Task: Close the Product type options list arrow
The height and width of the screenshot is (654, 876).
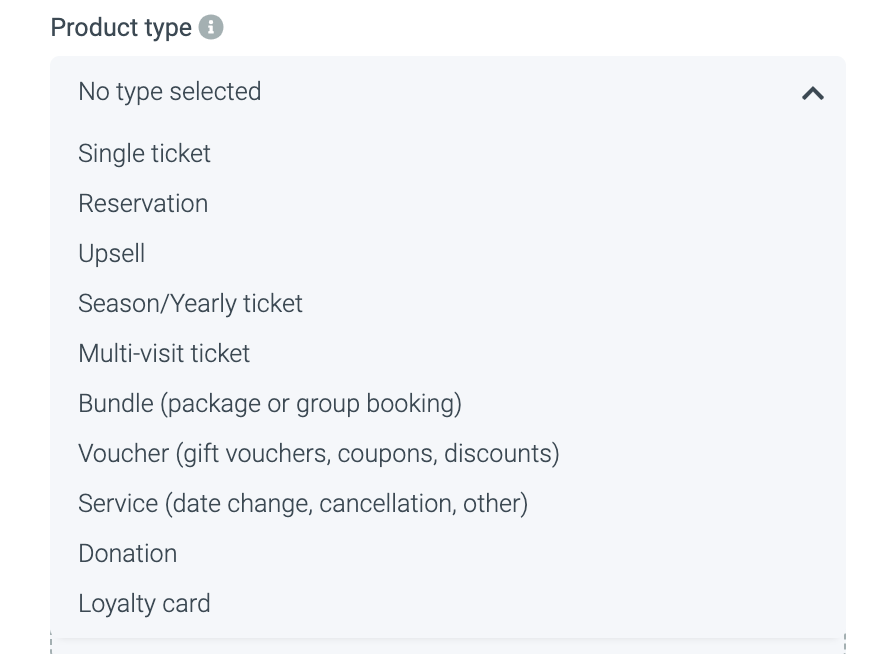Action: (812, 93)
